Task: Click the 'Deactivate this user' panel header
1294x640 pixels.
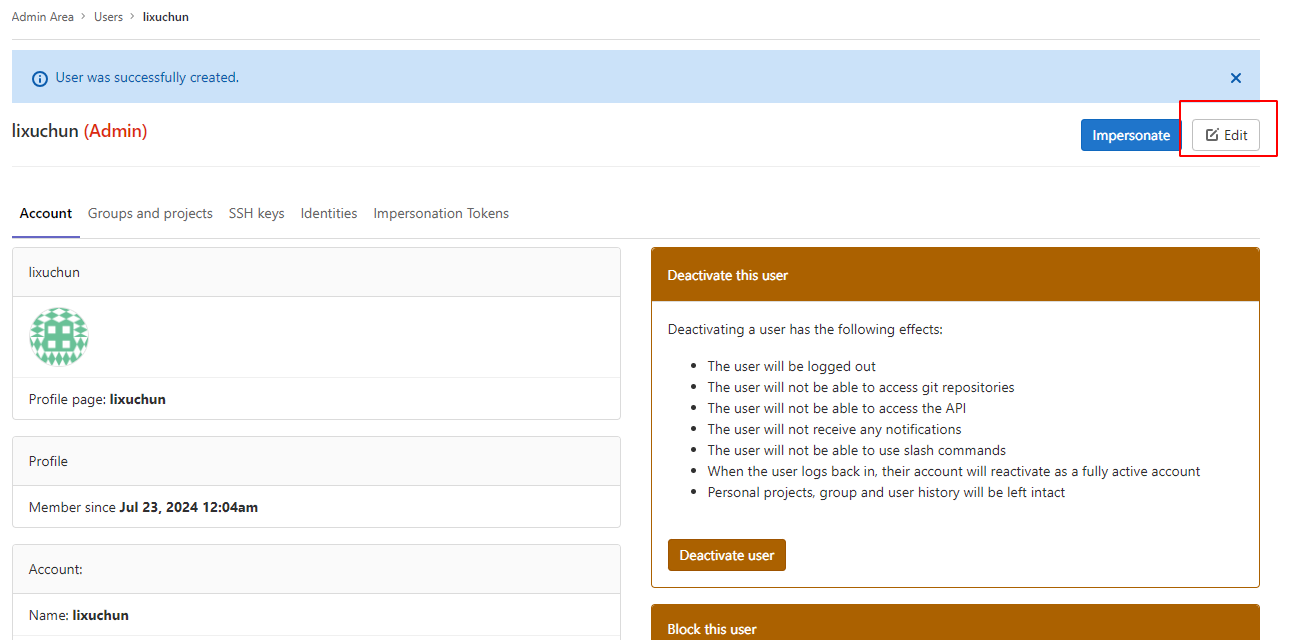Action: click(955, 275)
